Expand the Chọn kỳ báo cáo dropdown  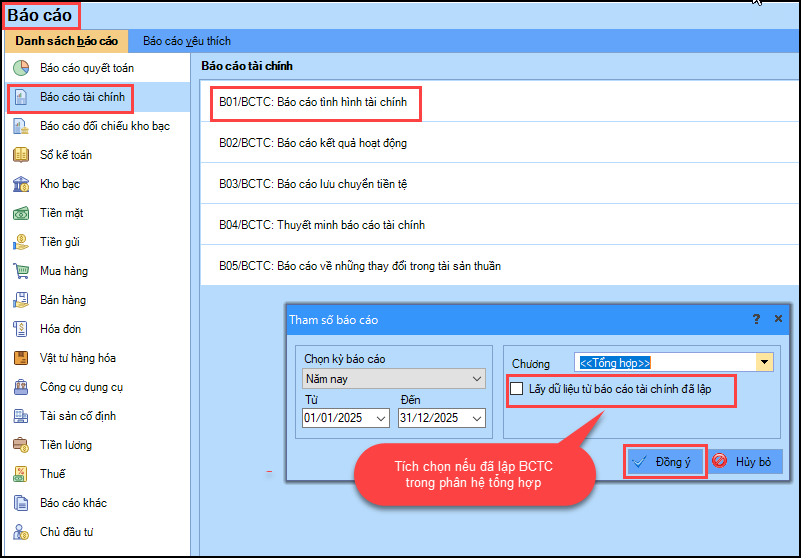point(476,379)
